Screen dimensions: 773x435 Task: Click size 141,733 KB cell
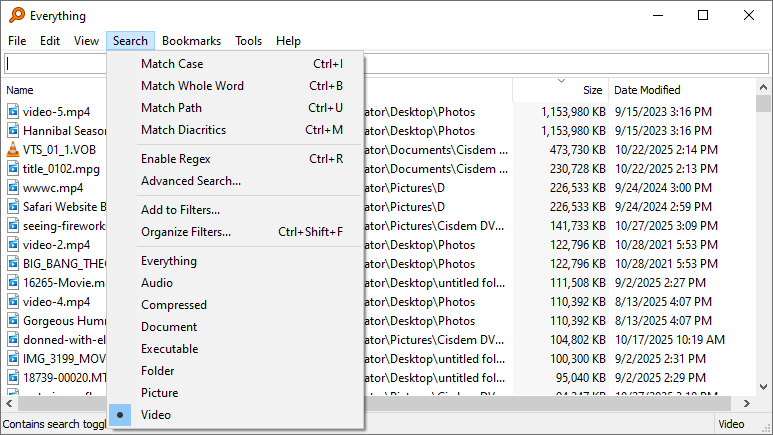pos(578,225)
